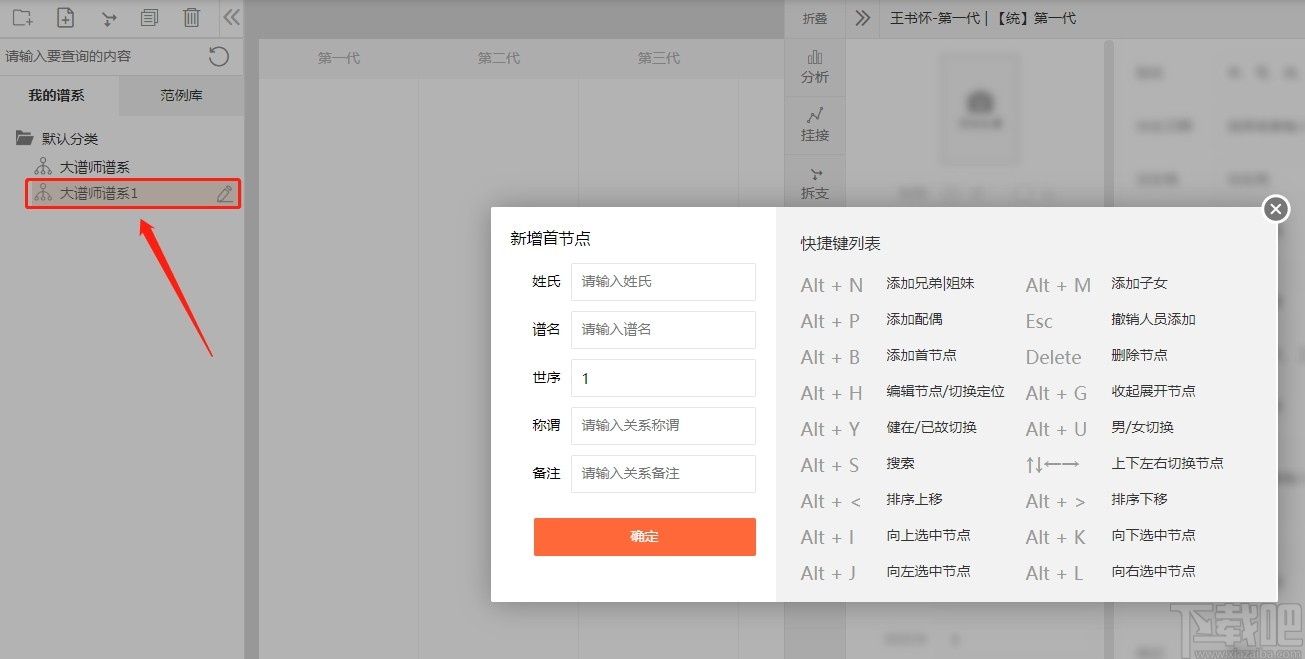Select the branch arrow tool in toolbar
Image resolution: width=1305 pixels, height=659 pixels.
(x=108, y=17)
